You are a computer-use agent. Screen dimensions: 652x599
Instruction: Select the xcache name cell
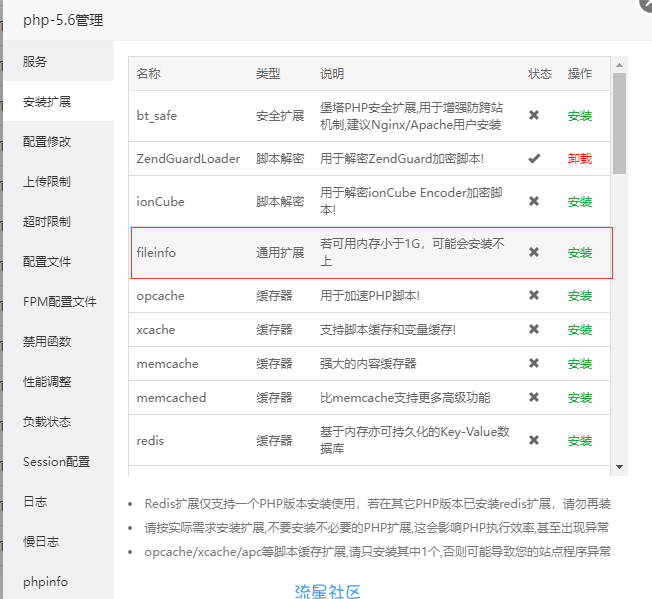(156, 330)
